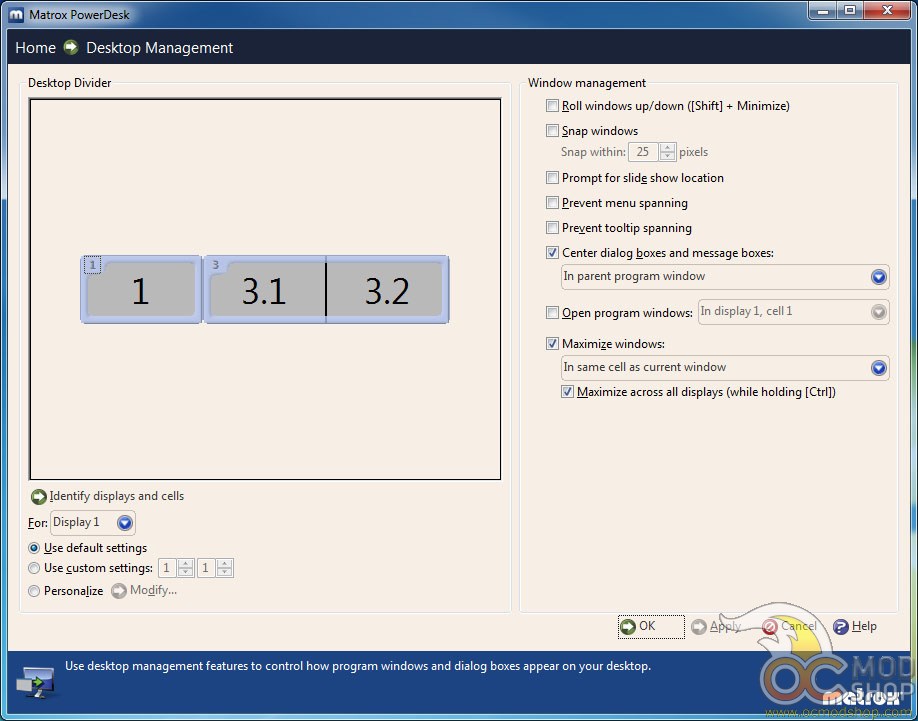Click the green arrow icon for Identify displays
Image resolution: width=918 pixels, height=721 pixels.
[x=39, y=497]
